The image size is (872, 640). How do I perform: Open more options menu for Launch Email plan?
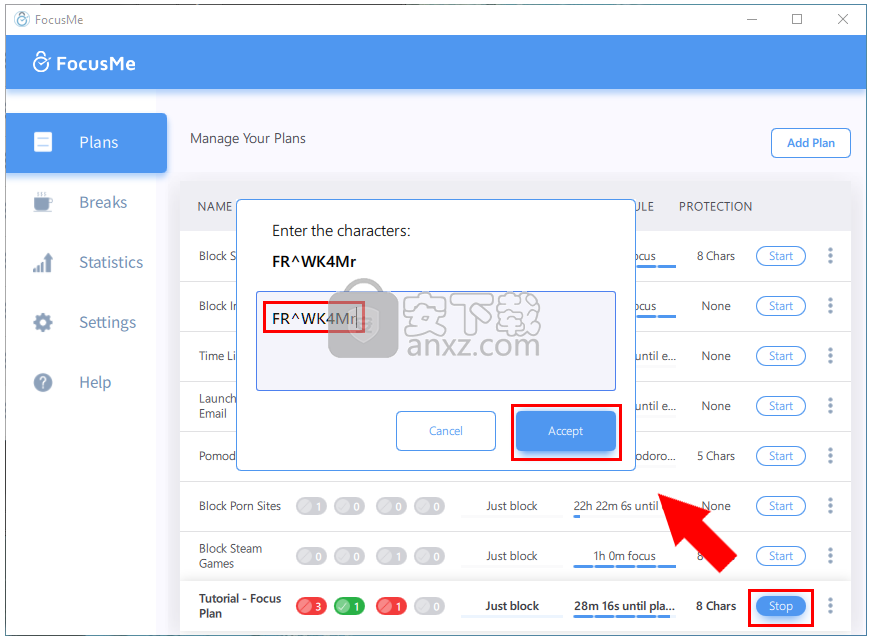pos(830,405)
